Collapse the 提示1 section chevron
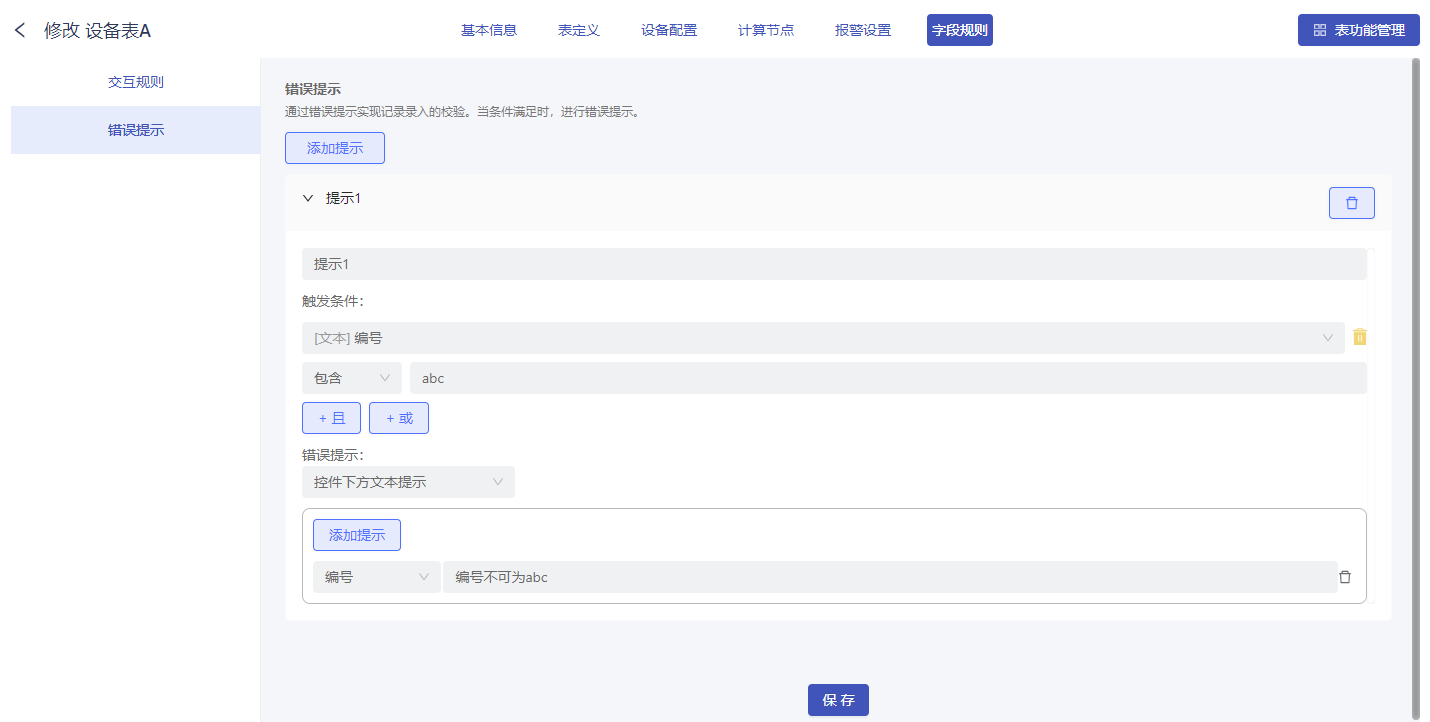This screenshot has height=722, width=1430. 308,198
